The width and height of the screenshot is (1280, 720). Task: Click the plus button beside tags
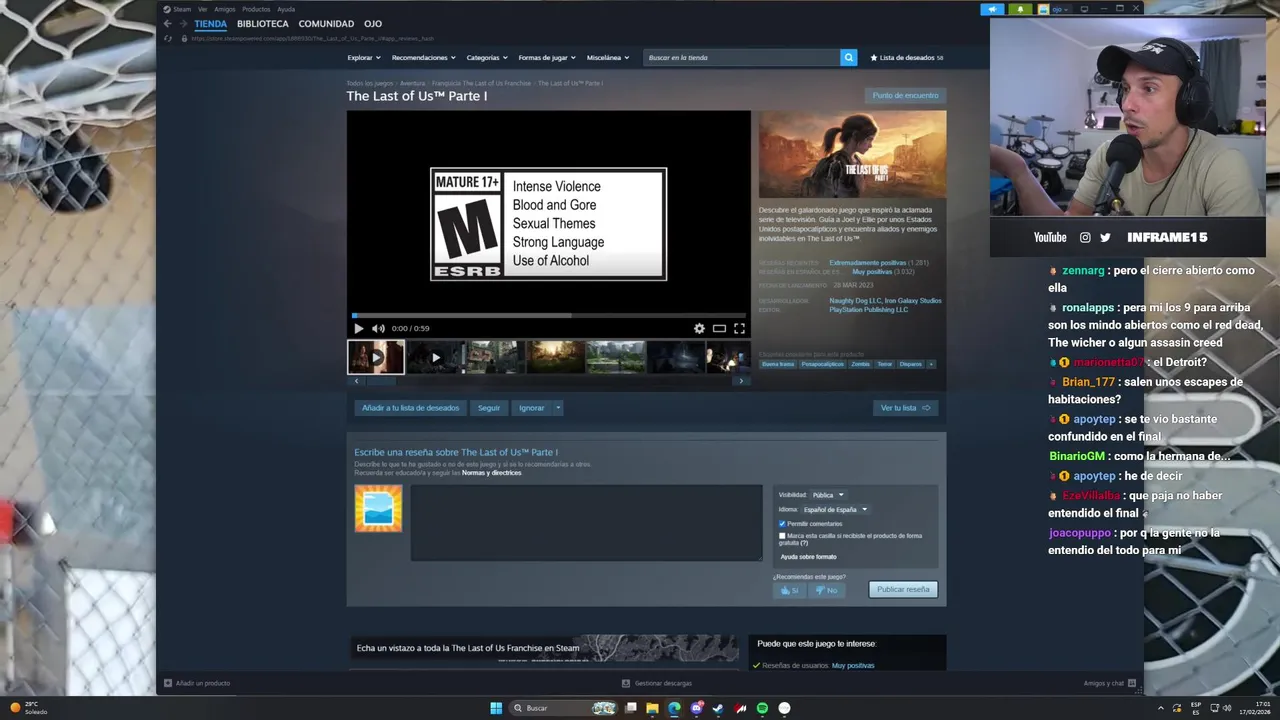(x=931, y=364)
